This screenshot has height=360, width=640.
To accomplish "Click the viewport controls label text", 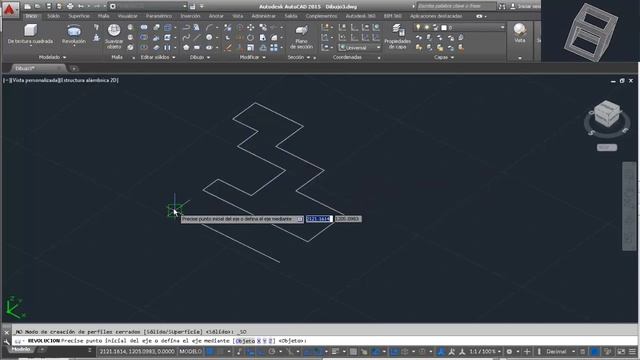I will tap(61, 80).
